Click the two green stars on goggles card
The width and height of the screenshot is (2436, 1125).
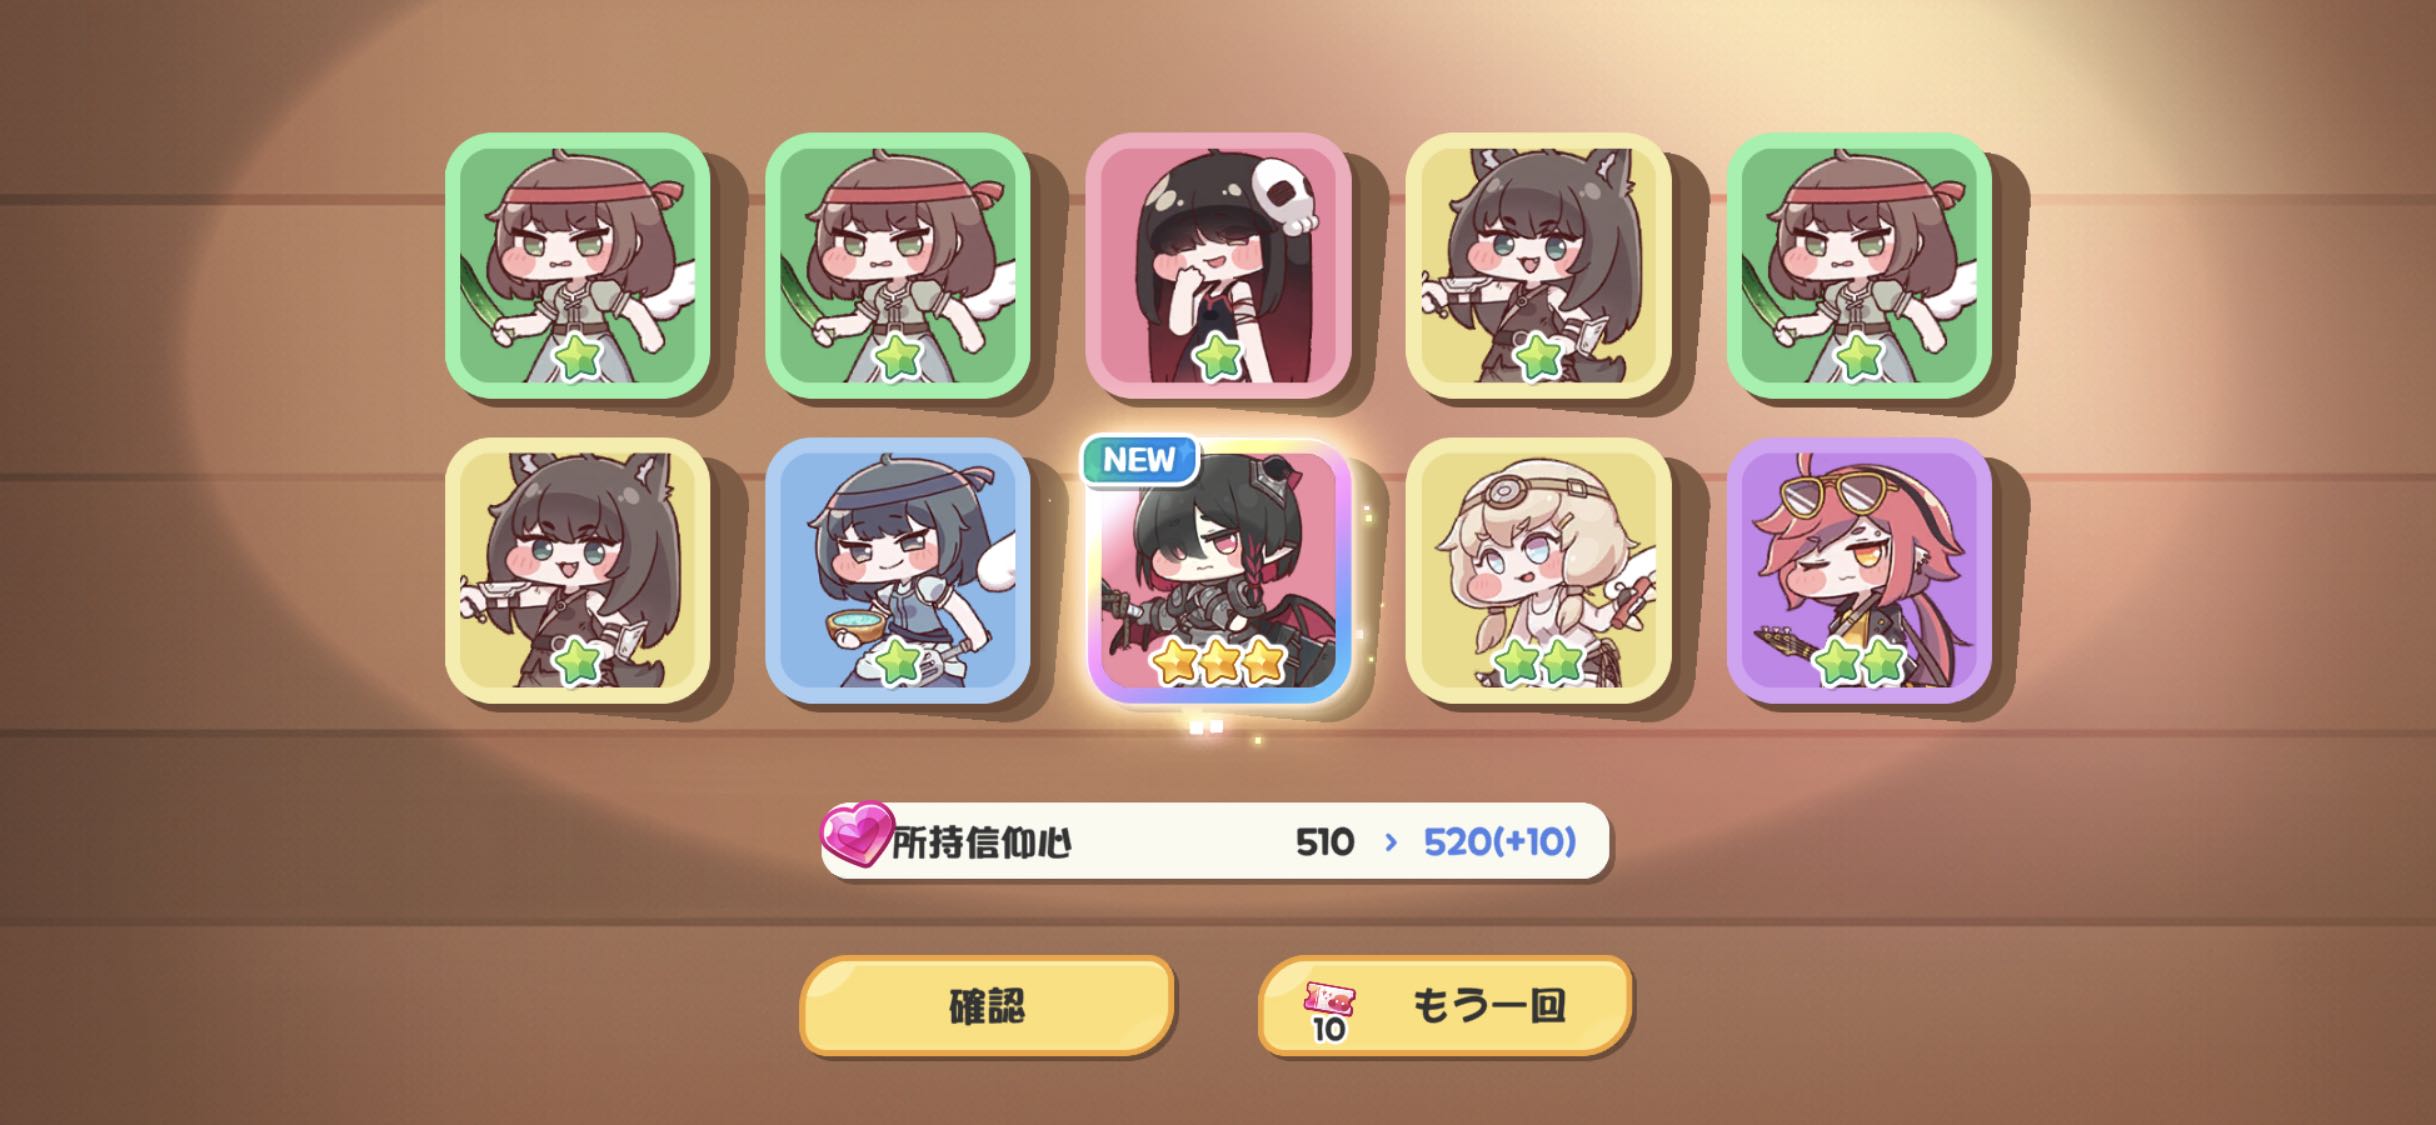(x=1538, y=661)
